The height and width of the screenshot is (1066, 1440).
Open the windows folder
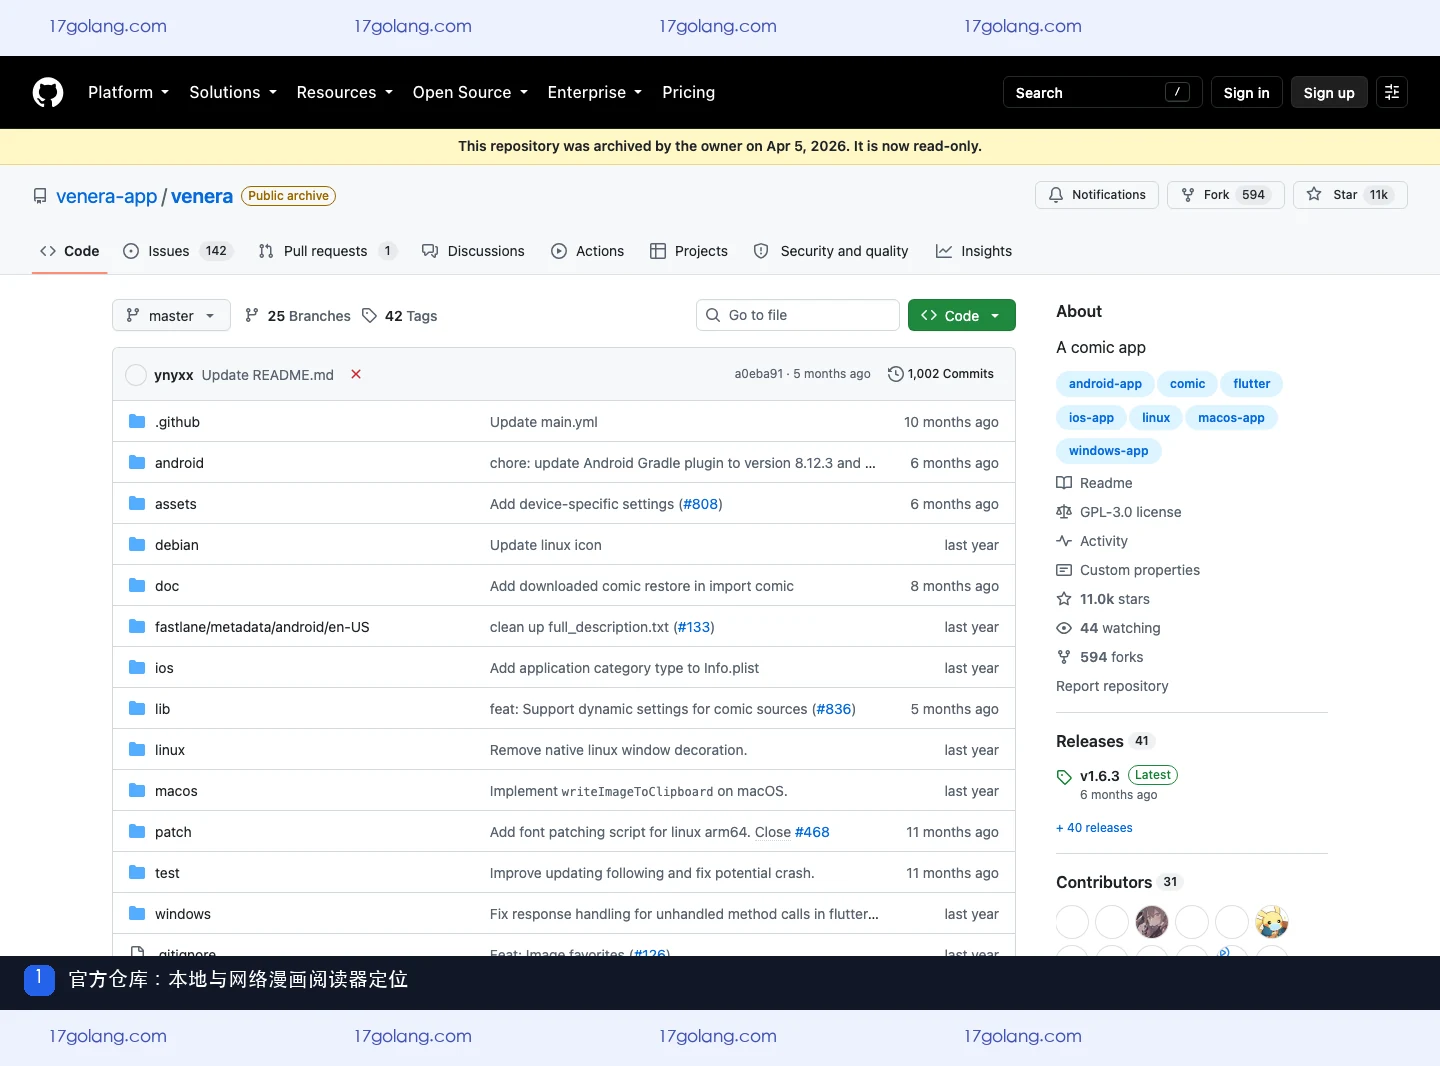pos(183,914)
